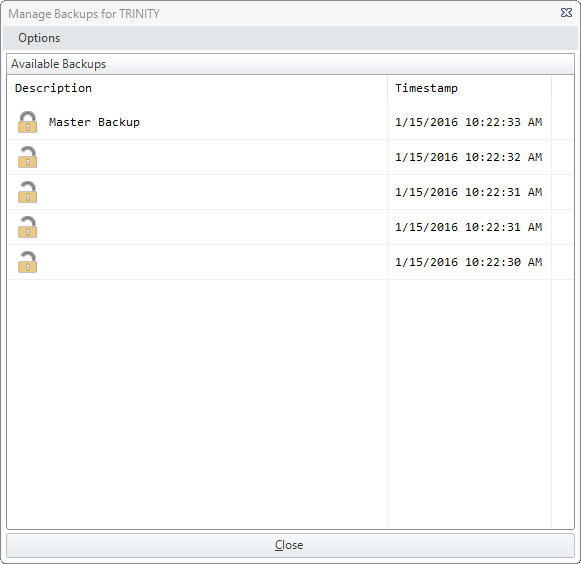This screenshot has height=564, width=581.
Task: Click the empty description cell of the 10:22:32 backup
Action: coord(212,157)
